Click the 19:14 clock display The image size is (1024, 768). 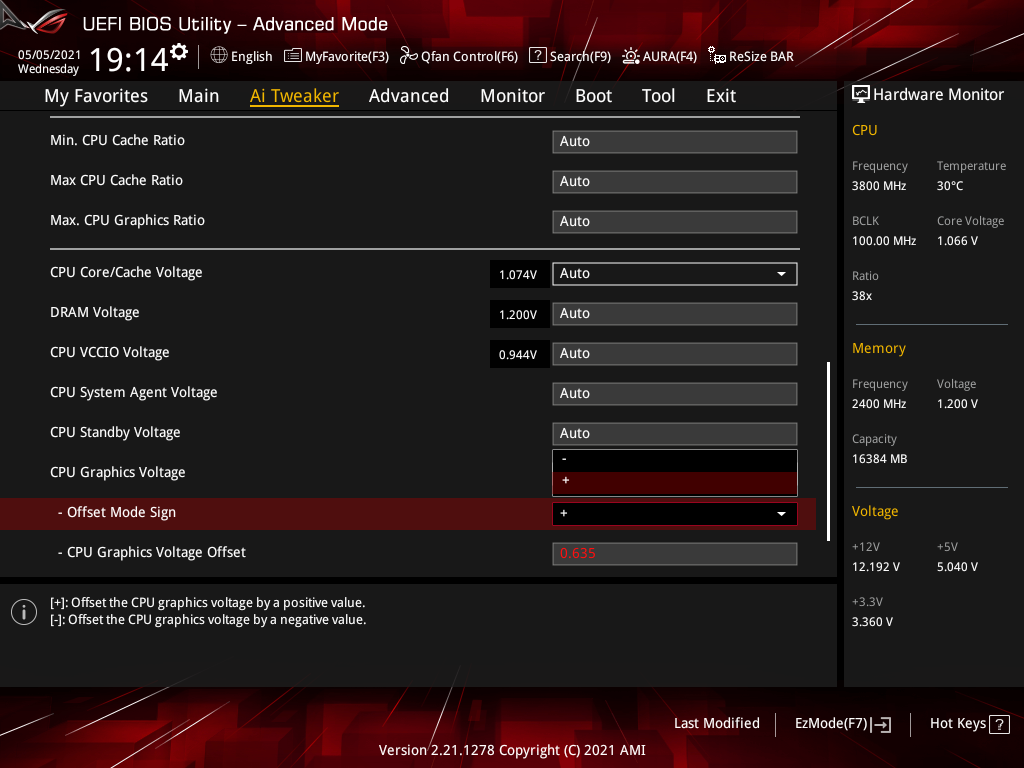click(x=129, y=59)
